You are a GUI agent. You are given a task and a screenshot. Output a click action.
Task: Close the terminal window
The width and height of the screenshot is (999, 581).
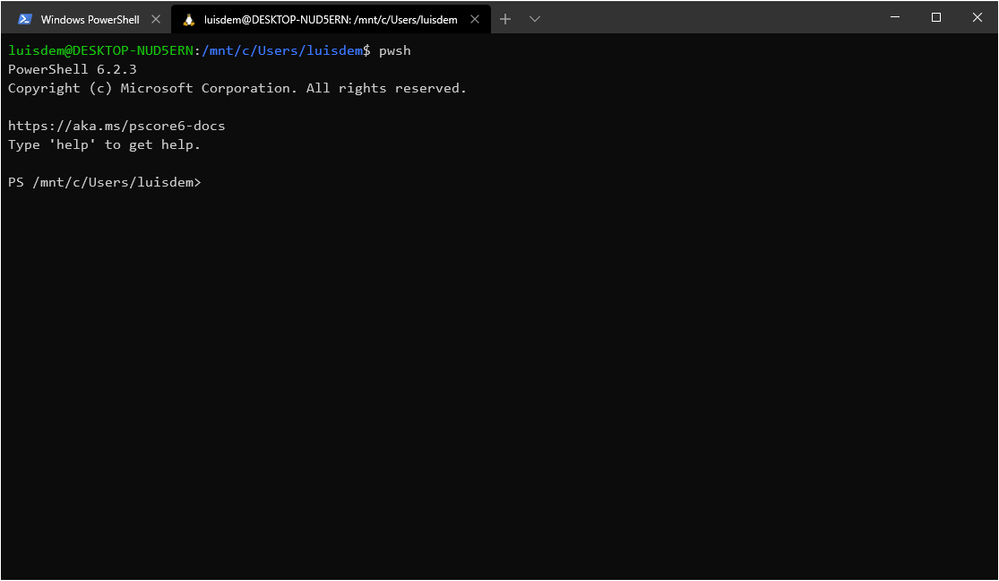[977, 17]
